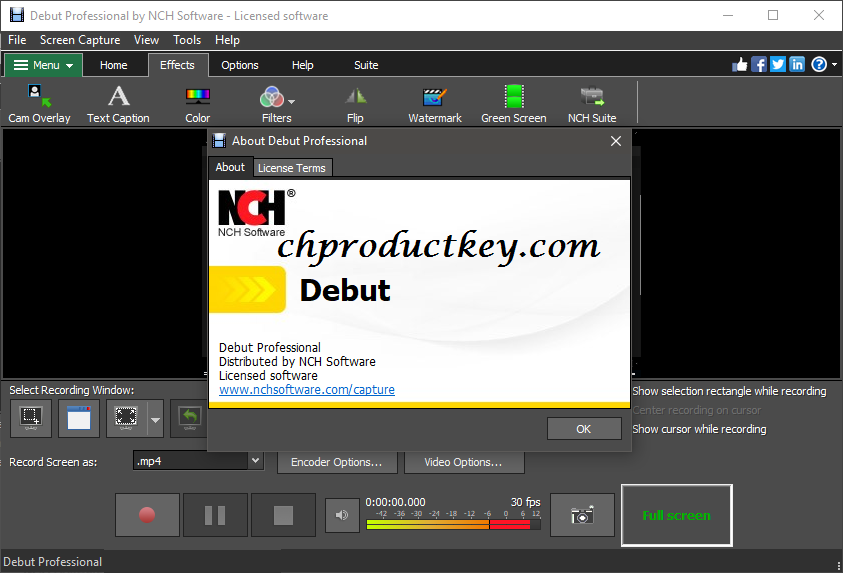Share on Twitter icon
This screenshot has height=573, width=843.
click(x=778, y=65)
